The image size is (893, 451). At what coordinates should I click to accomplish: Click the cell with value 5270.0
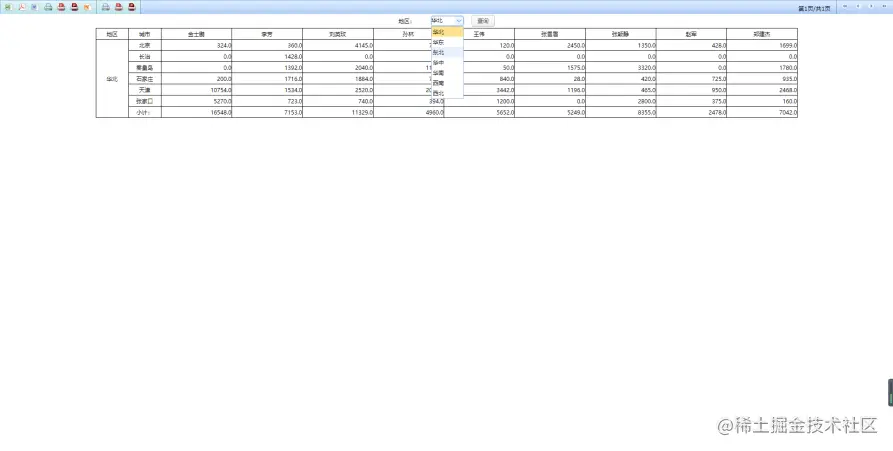pos(196,101)
